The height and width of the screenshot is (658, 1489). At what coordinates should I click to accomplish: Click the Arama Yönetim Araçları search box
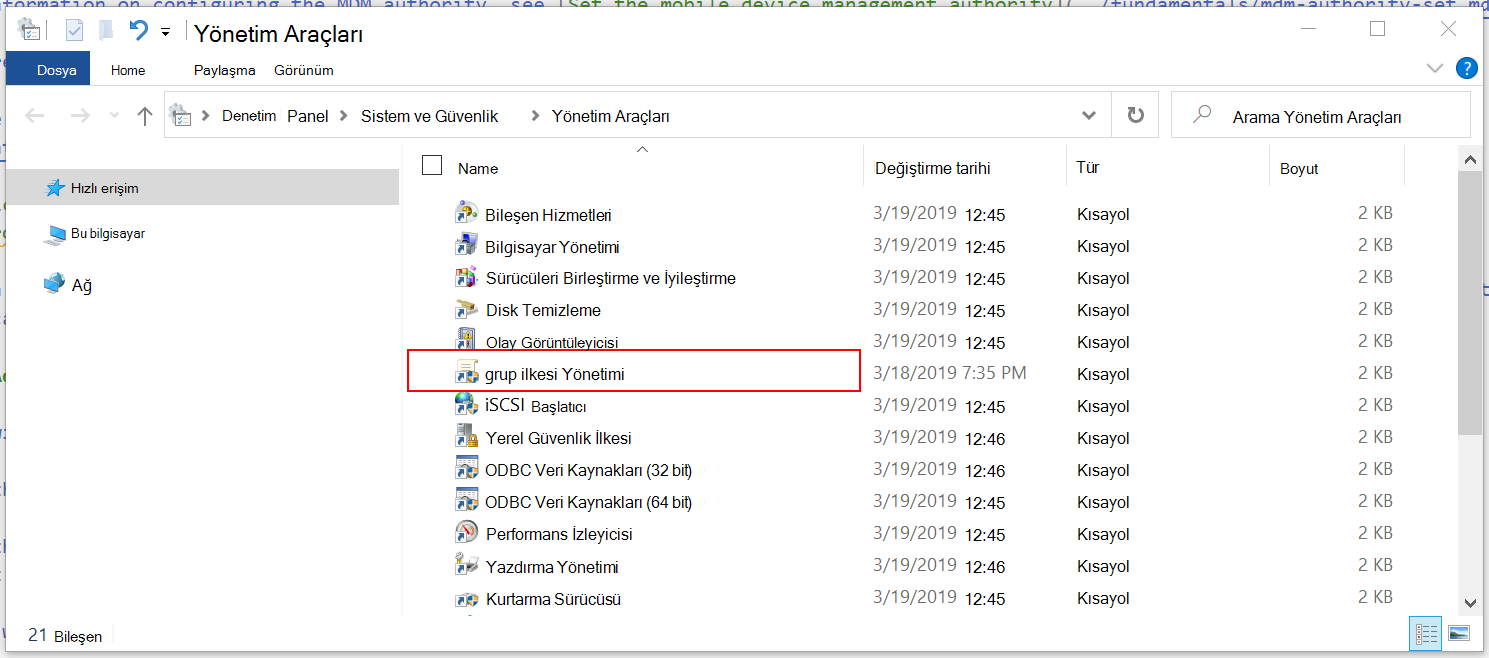(1321, 116)
